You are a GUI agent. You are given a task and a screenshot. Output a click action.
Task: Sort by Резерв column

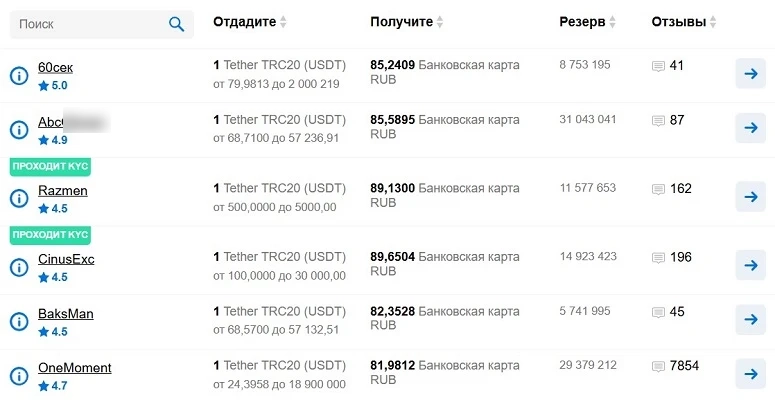(587, 22)
